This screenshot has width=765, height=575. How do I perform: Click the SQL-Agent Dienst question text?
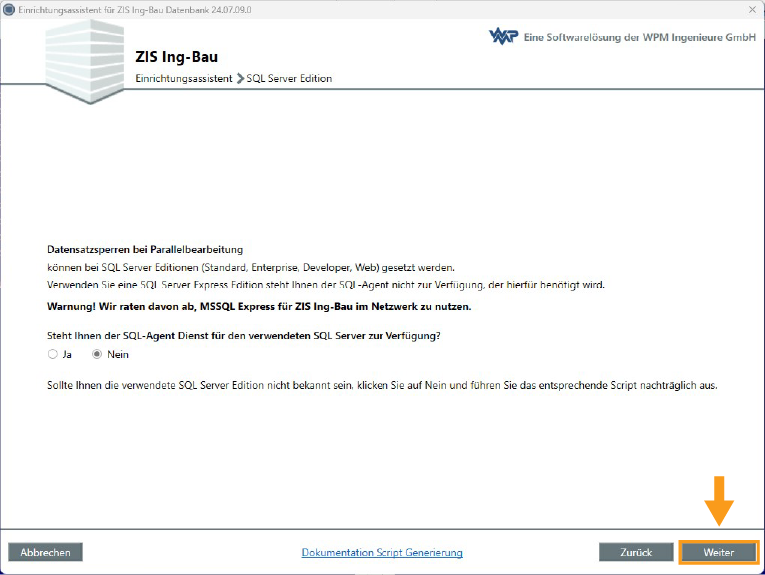click(x=243, y=336)
